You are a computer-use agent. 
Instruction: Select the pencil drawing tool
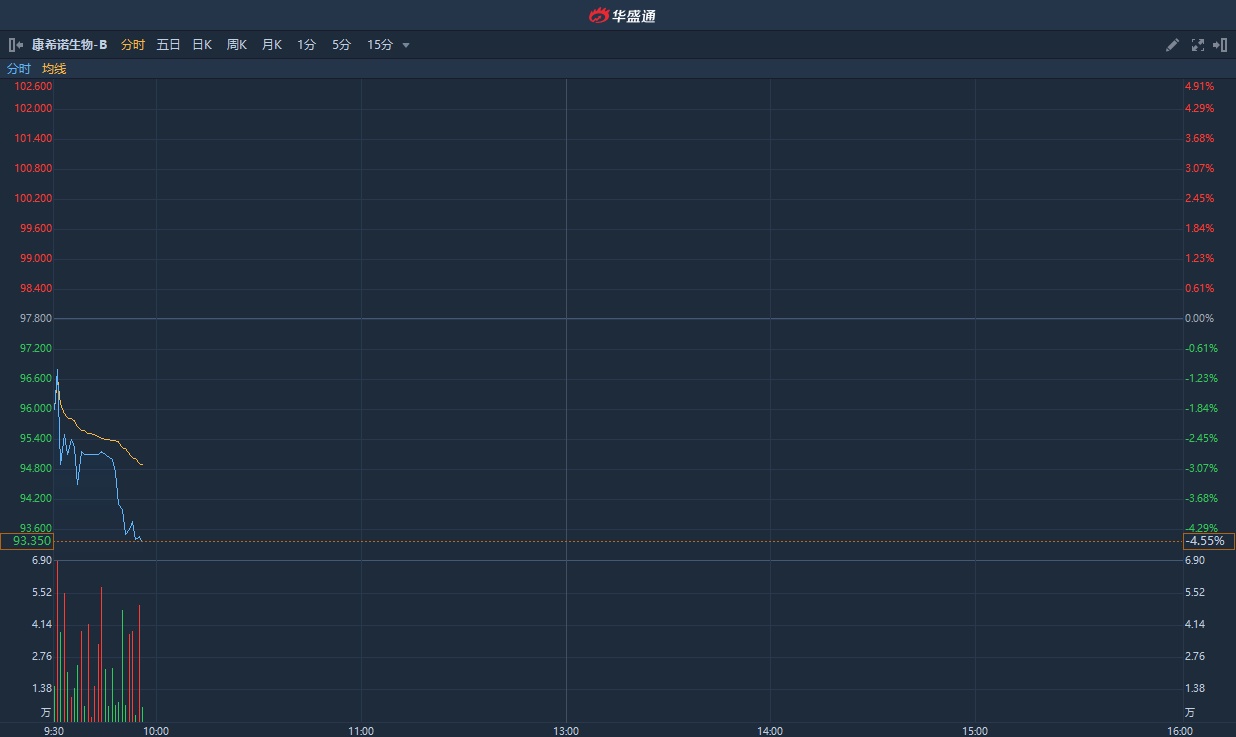coord(1173,45)
